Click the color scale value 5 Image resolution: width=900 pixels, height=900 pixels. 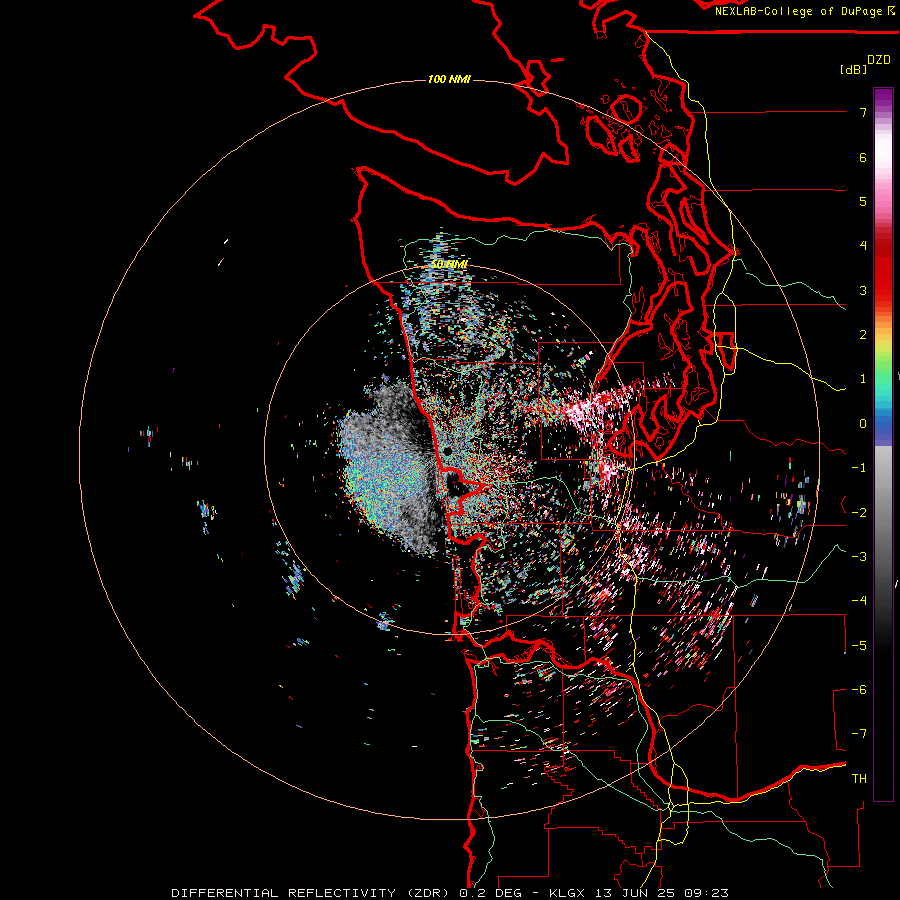[863, 201]
